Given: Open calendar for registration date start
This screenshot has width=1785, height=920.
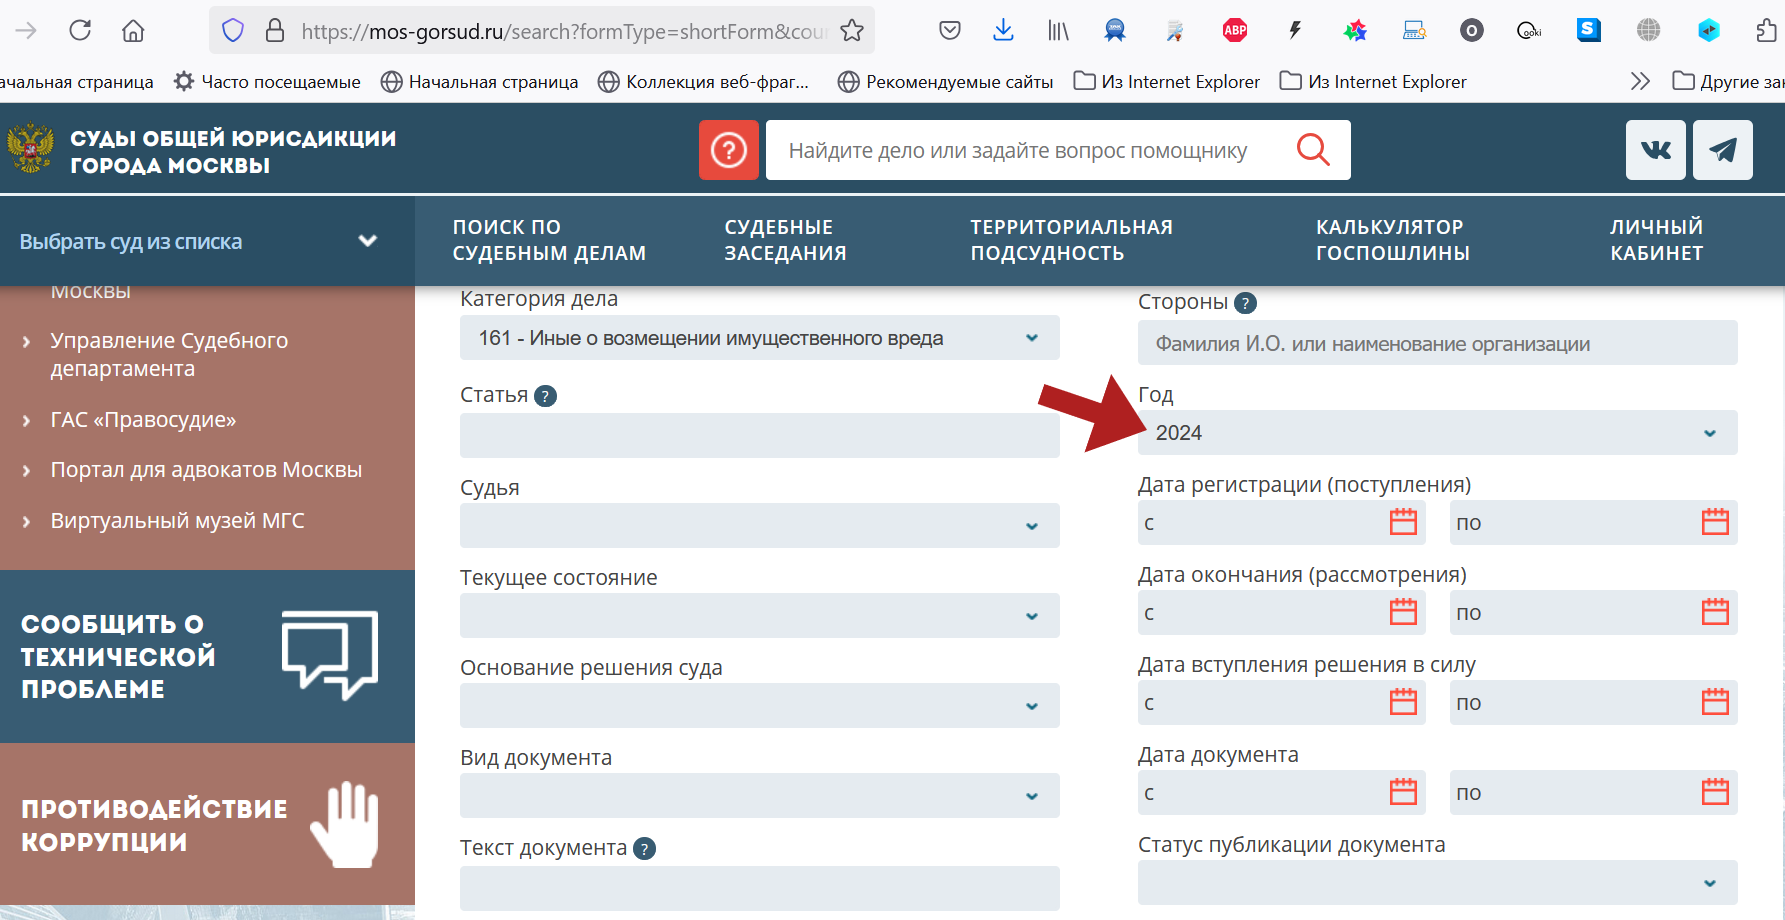Looking at the screenshot, I should (1403, 522).
